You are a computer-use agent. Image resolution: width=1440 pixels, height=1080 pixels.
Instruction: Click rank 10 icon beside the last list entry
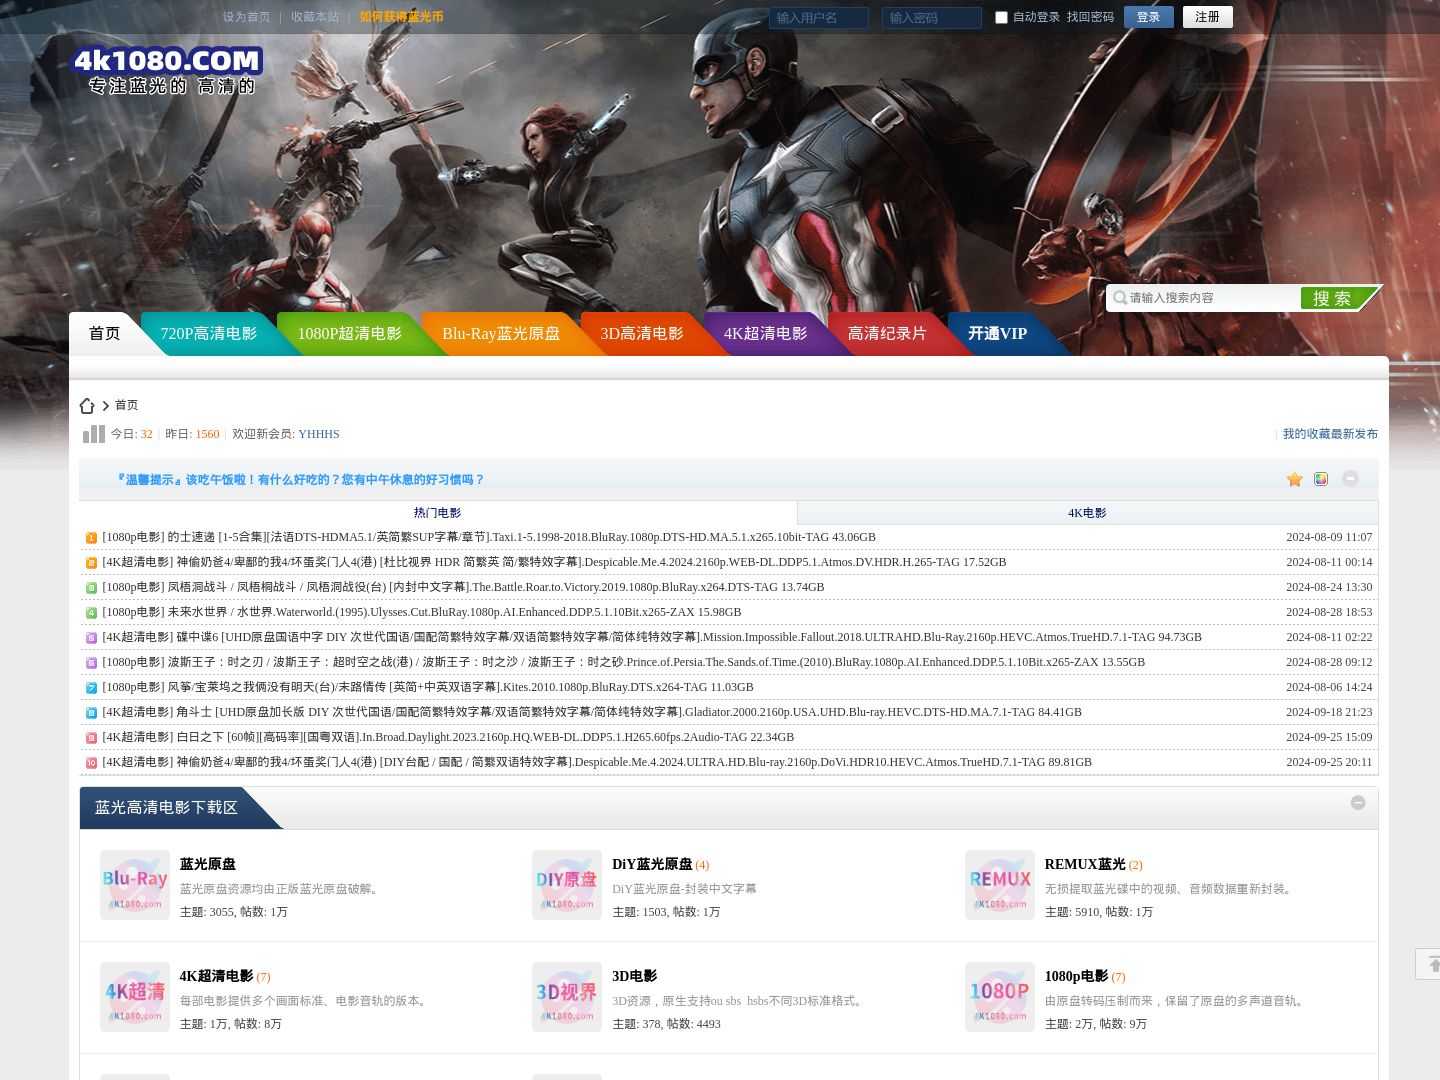tap(91, 763)
